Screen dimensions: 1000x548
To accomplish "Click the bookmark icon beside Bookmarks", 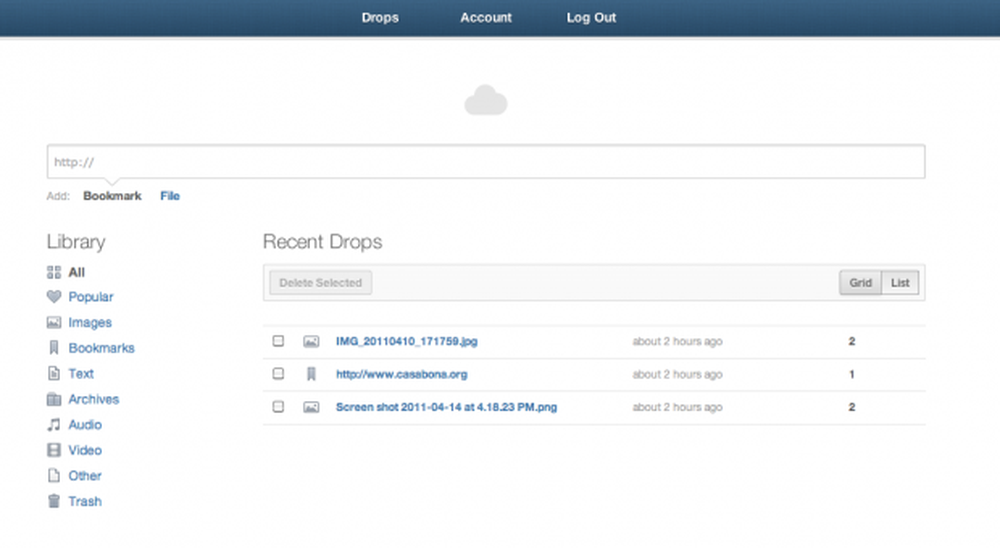I will tap(54, 348).
